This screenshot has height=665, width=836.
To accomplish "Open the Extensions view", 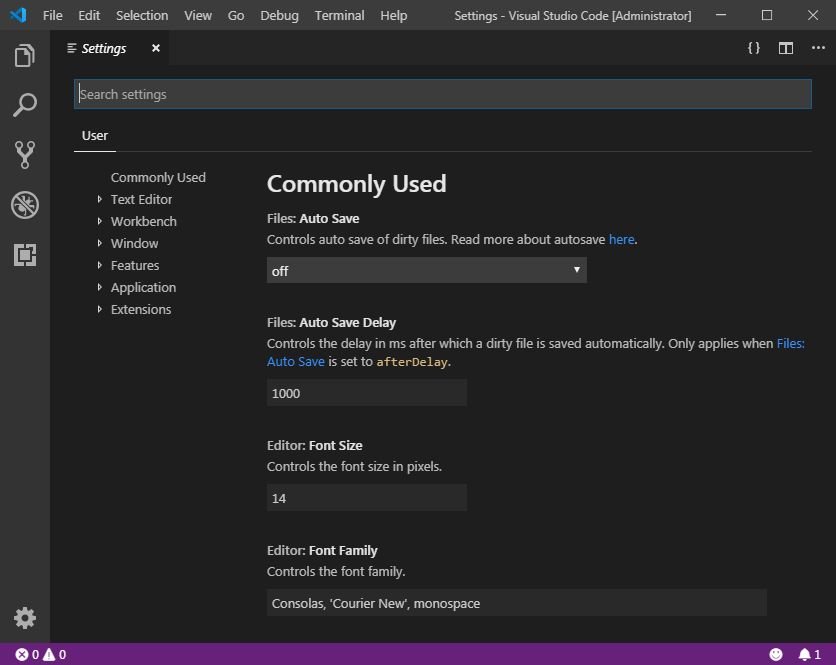I will tap(25, 254).
